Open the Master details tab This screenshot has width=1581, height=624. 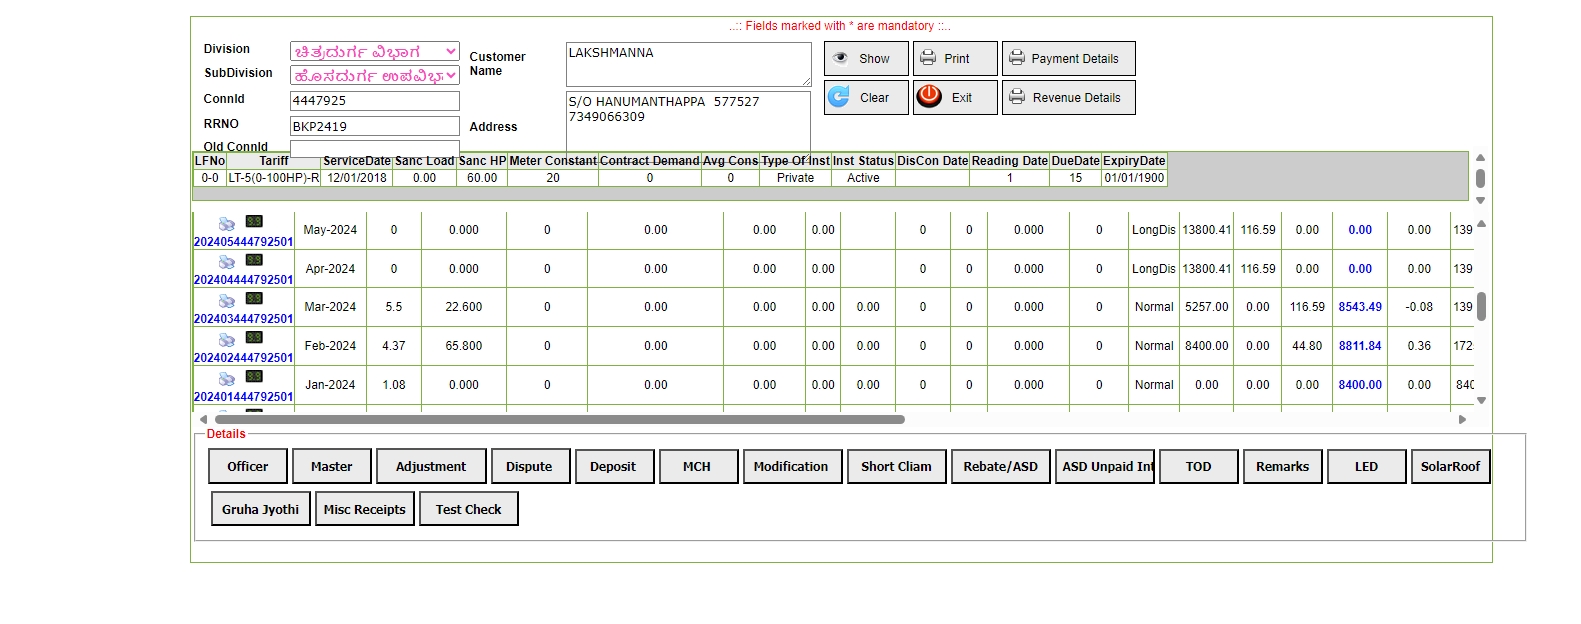coord(332,466)
